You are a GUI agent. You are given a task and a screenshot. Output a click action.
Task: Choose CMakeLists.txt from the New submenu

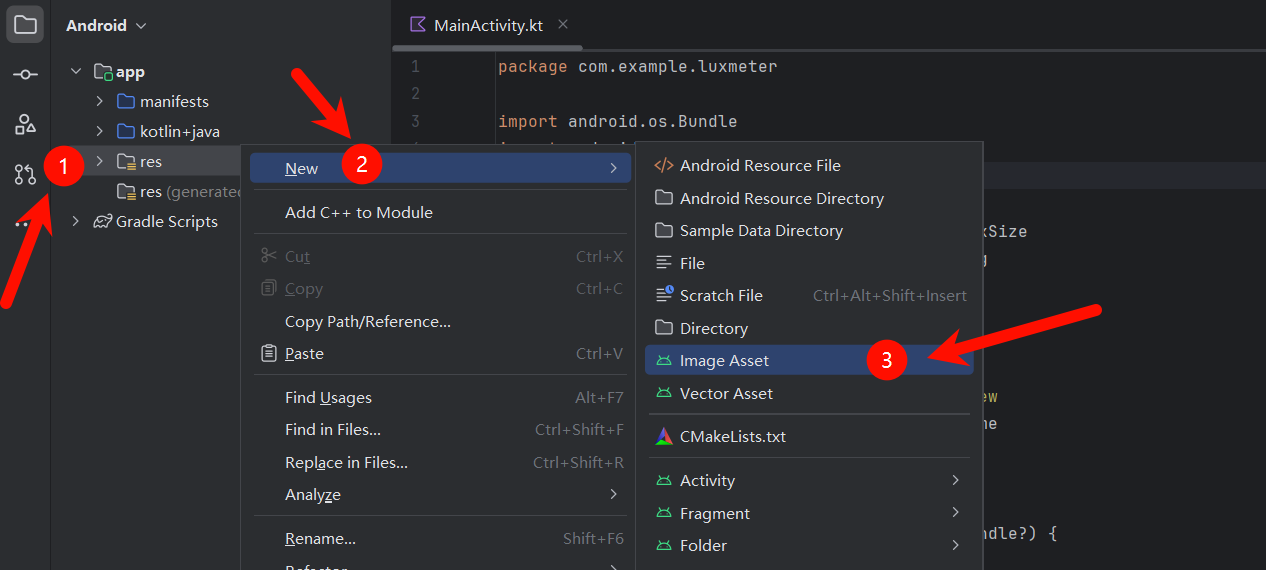pyautogui.click(x=732, y=437)
